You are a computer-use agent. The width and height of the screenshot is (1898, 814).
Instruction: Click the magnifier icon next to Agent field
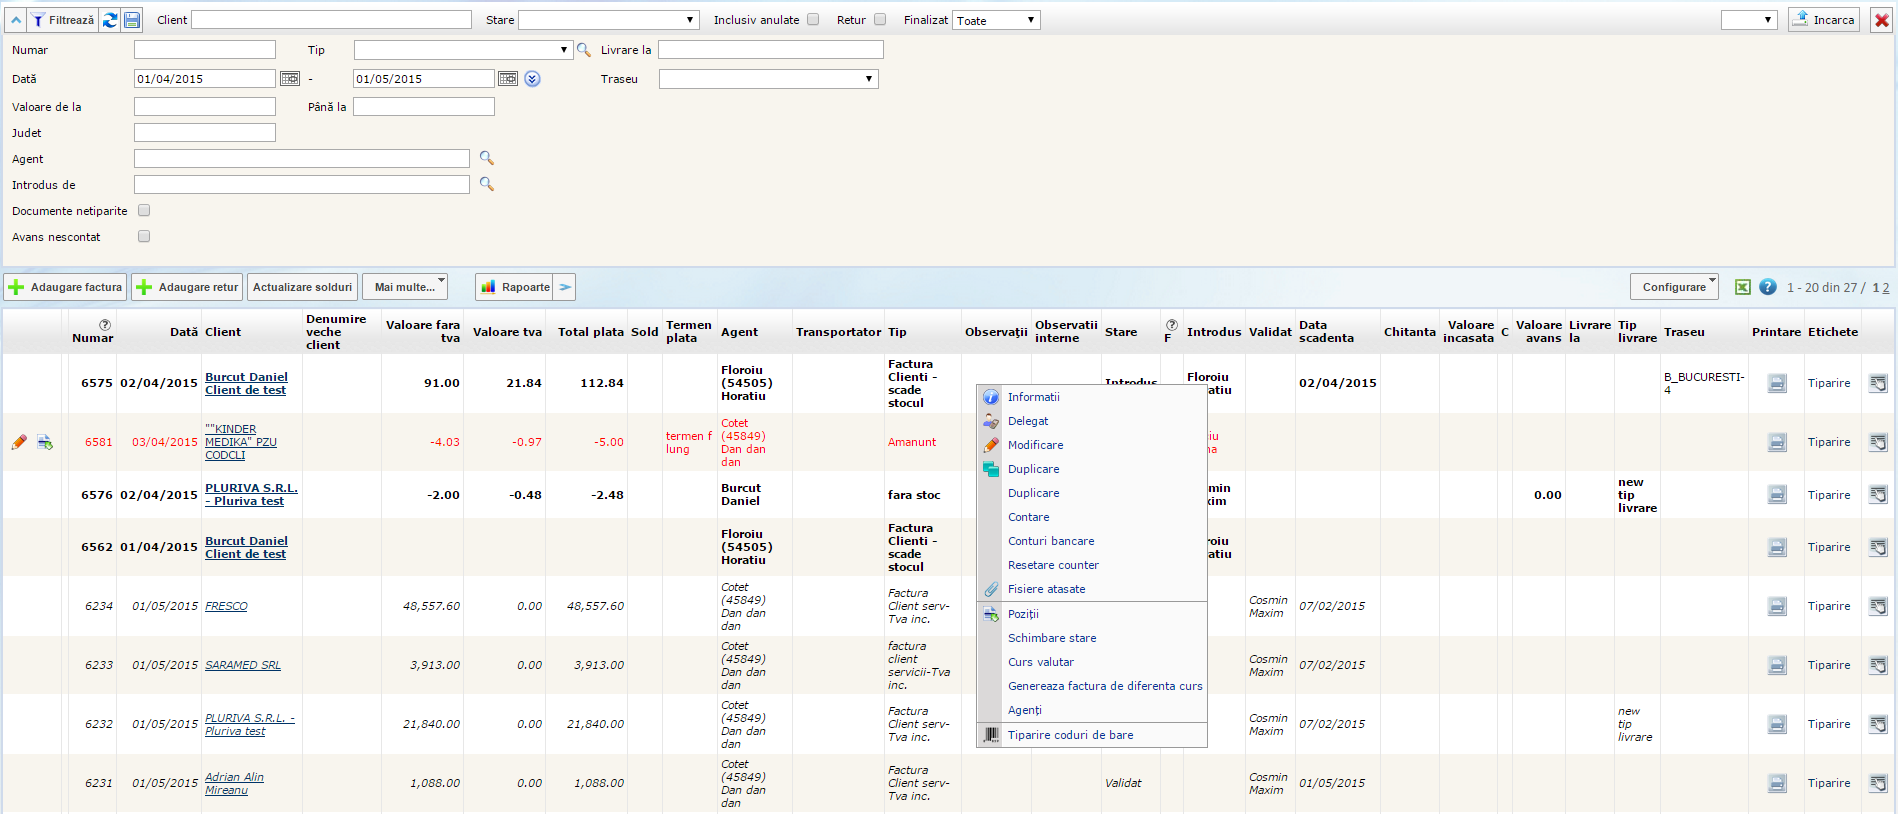click(x=487, y=158)
